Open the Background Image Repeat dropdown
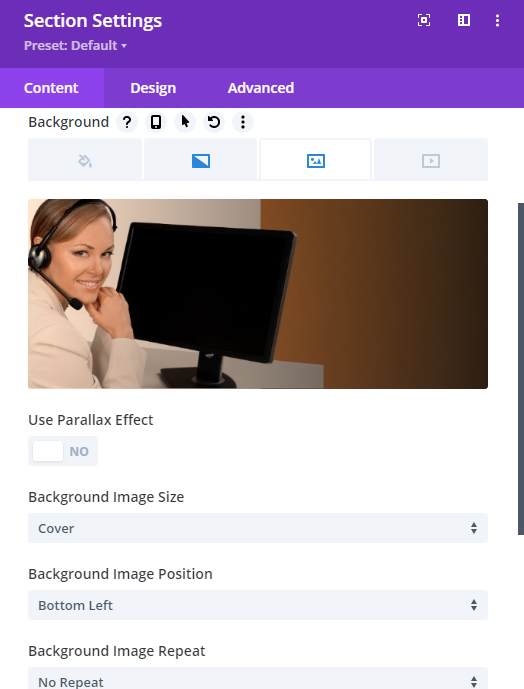The width and height of the screenshot is (524, 689). tap(258, 679)
